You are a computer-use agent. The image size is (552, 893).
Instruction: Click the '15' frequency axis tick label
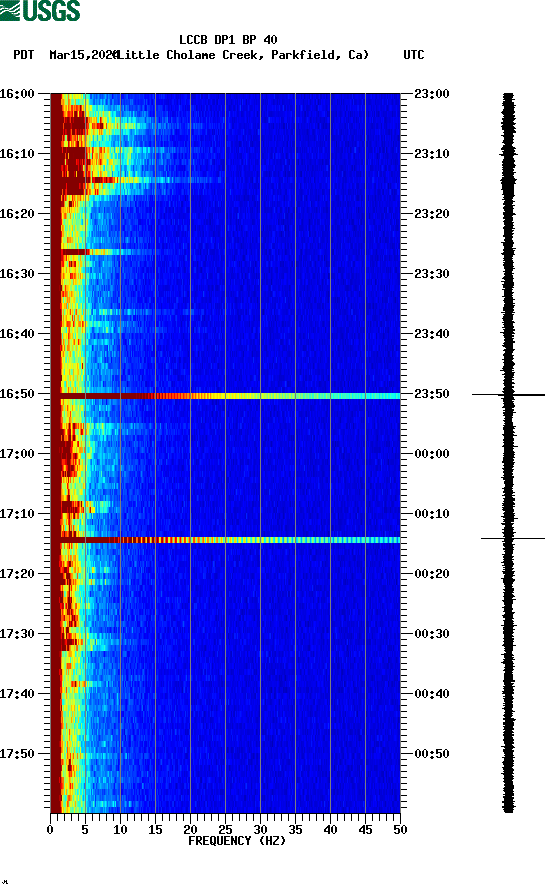155,830
